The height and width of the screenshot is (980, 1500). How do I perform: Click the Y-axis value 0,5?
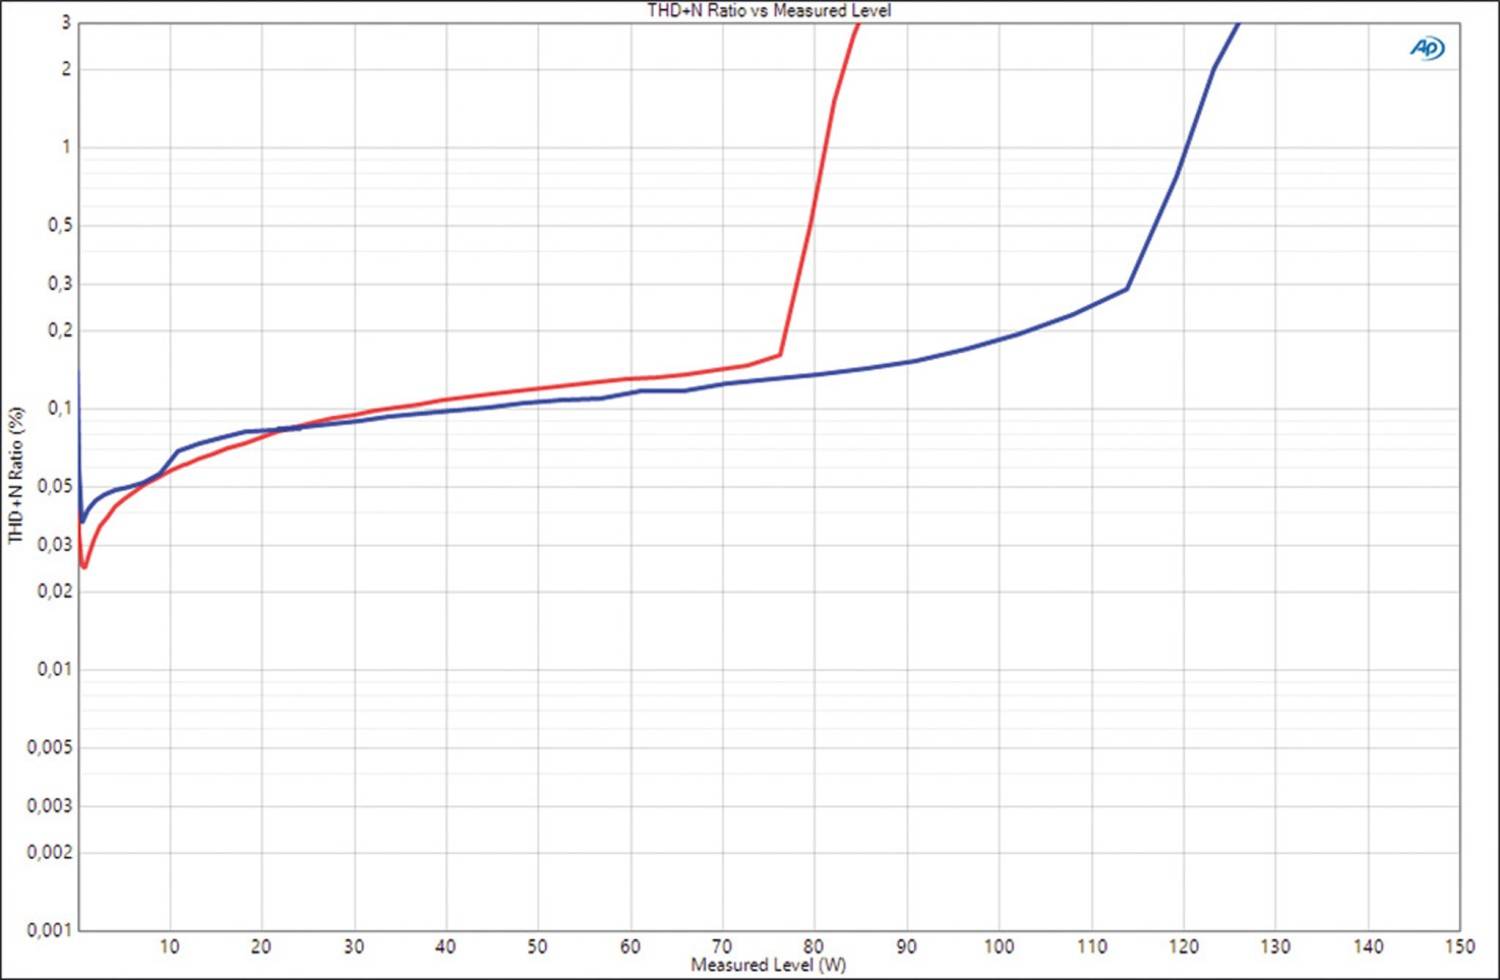coord(60,226)
